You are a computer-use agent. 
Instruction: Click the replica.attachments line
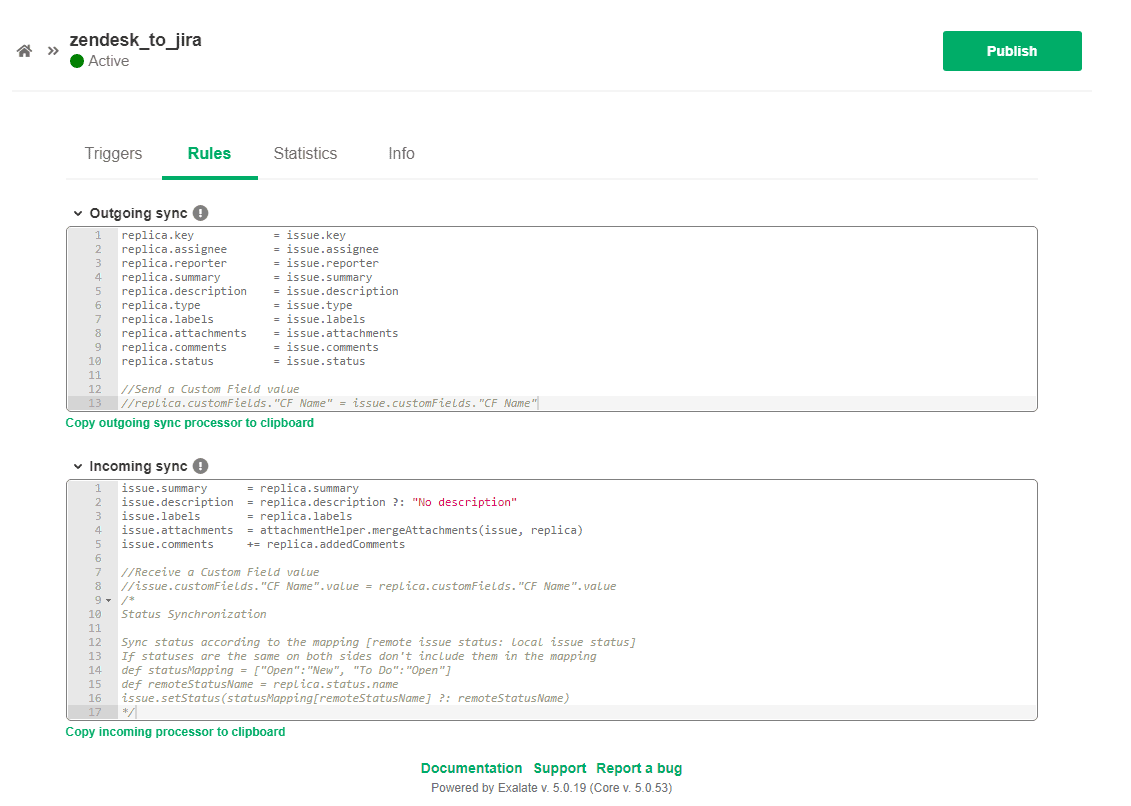[x=260, y=333]
